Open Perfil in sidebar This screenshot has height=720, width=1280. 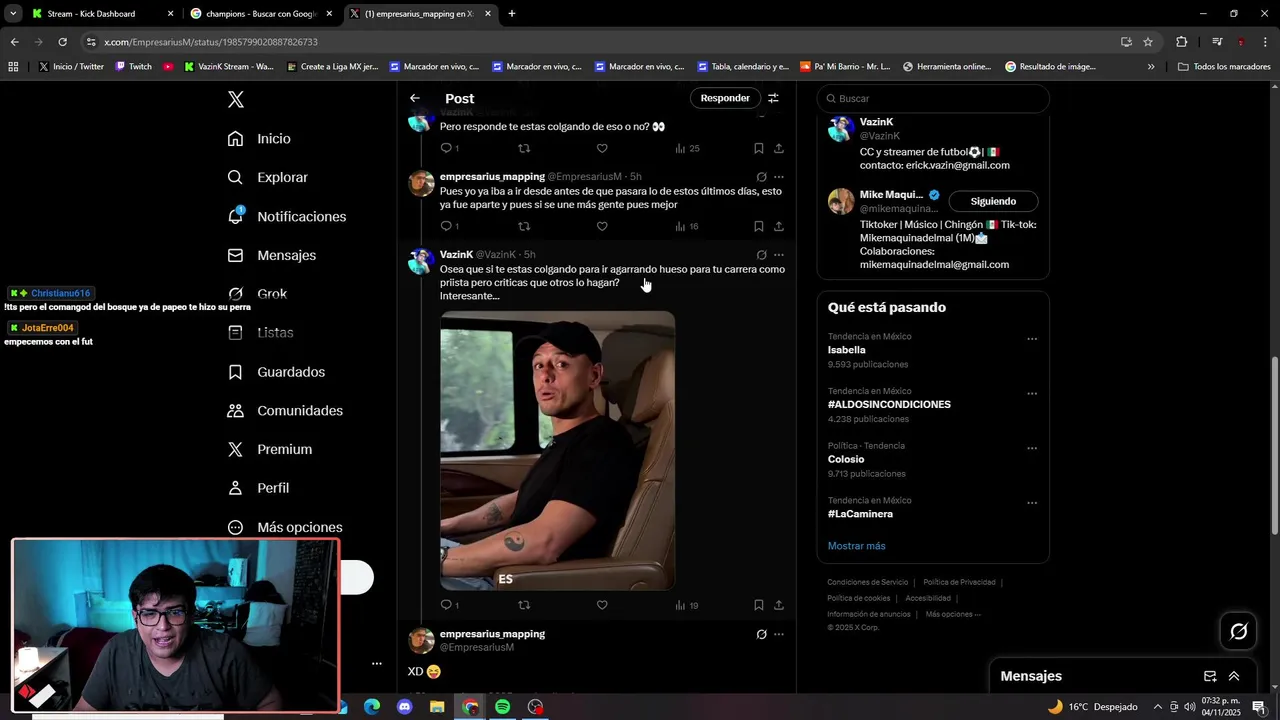tap(259, 488)
